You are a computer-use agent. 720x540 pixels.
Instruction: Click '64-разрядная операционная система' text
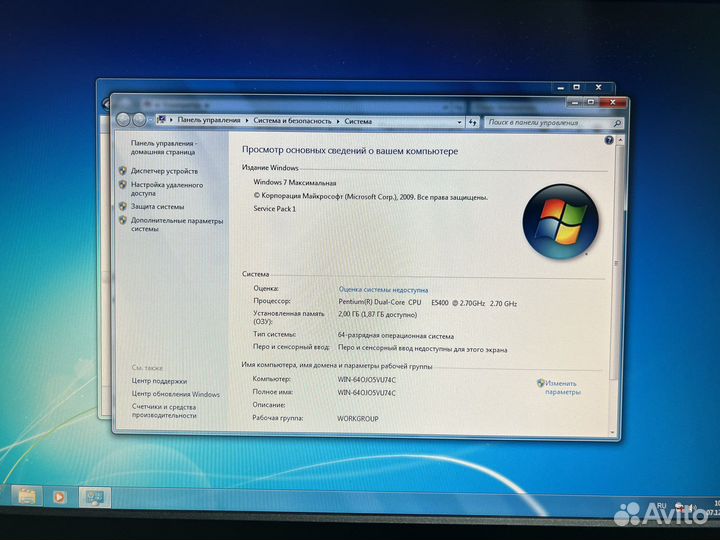(396, 336)
